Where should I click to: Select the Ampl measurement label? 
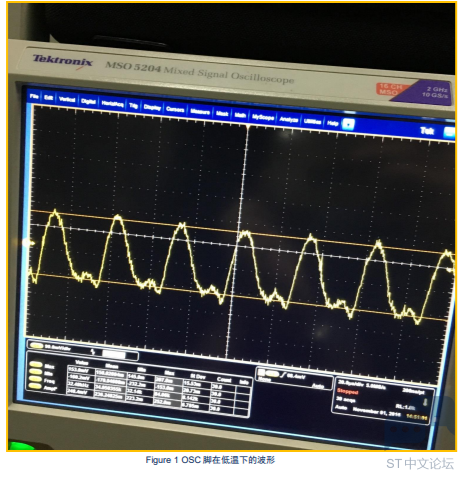[x=51, y=388]
